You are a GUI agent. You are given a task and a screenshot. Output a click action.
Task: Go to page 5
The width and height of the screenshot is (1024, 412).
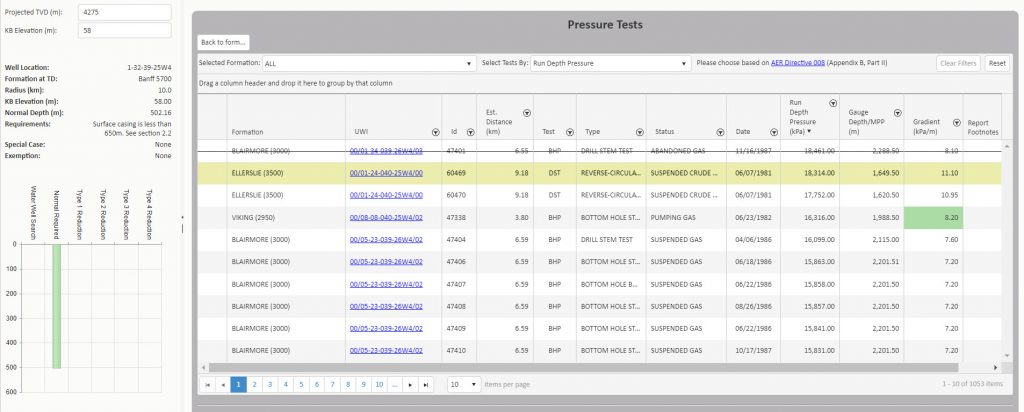tap(301, 385)
